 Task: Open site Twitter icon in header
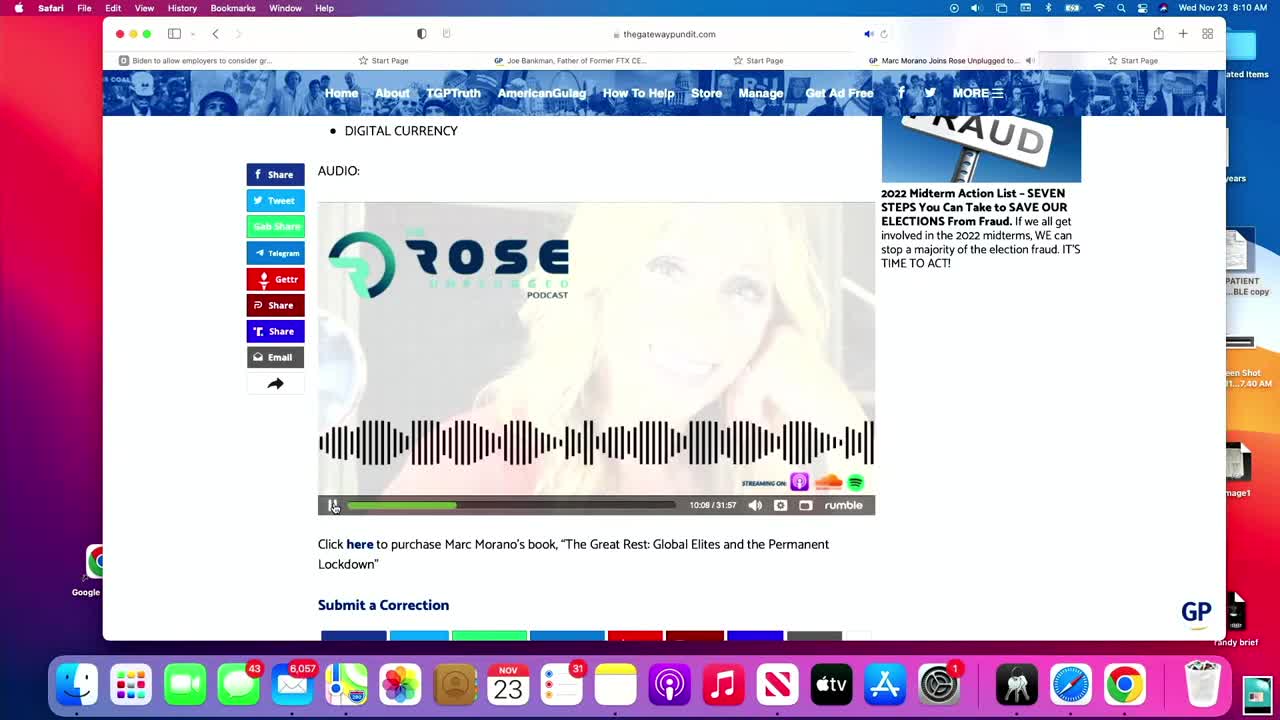[930, 93]
